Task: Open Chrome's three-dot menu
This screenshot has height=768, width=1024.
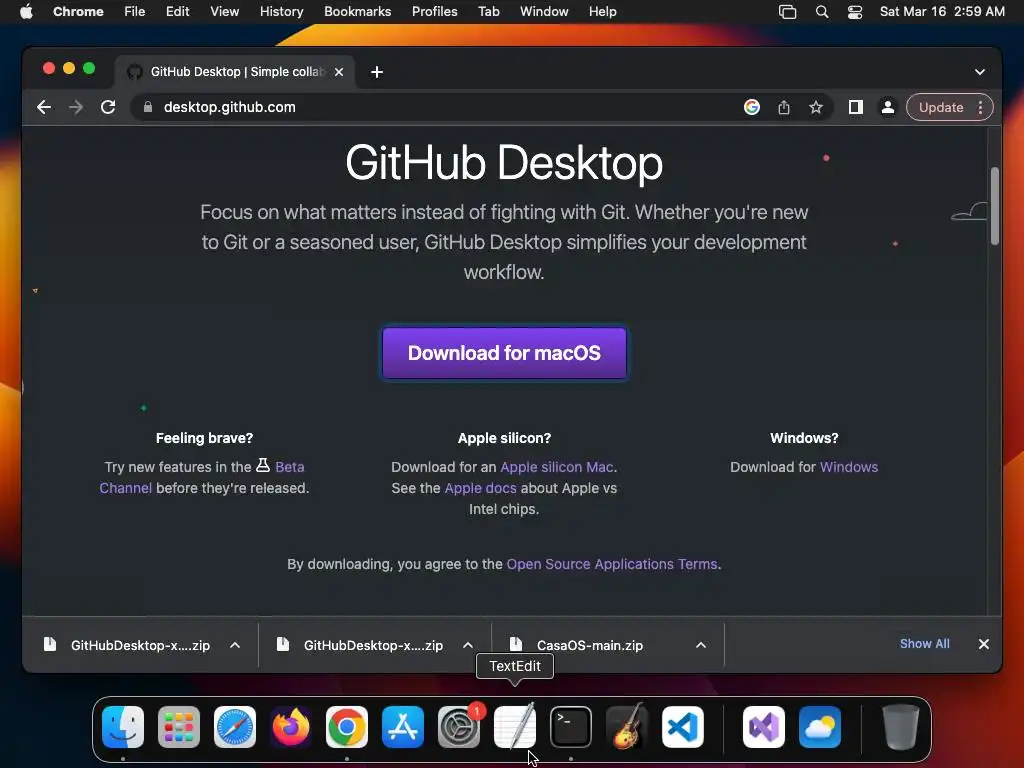Action: [x=980, y=107]
